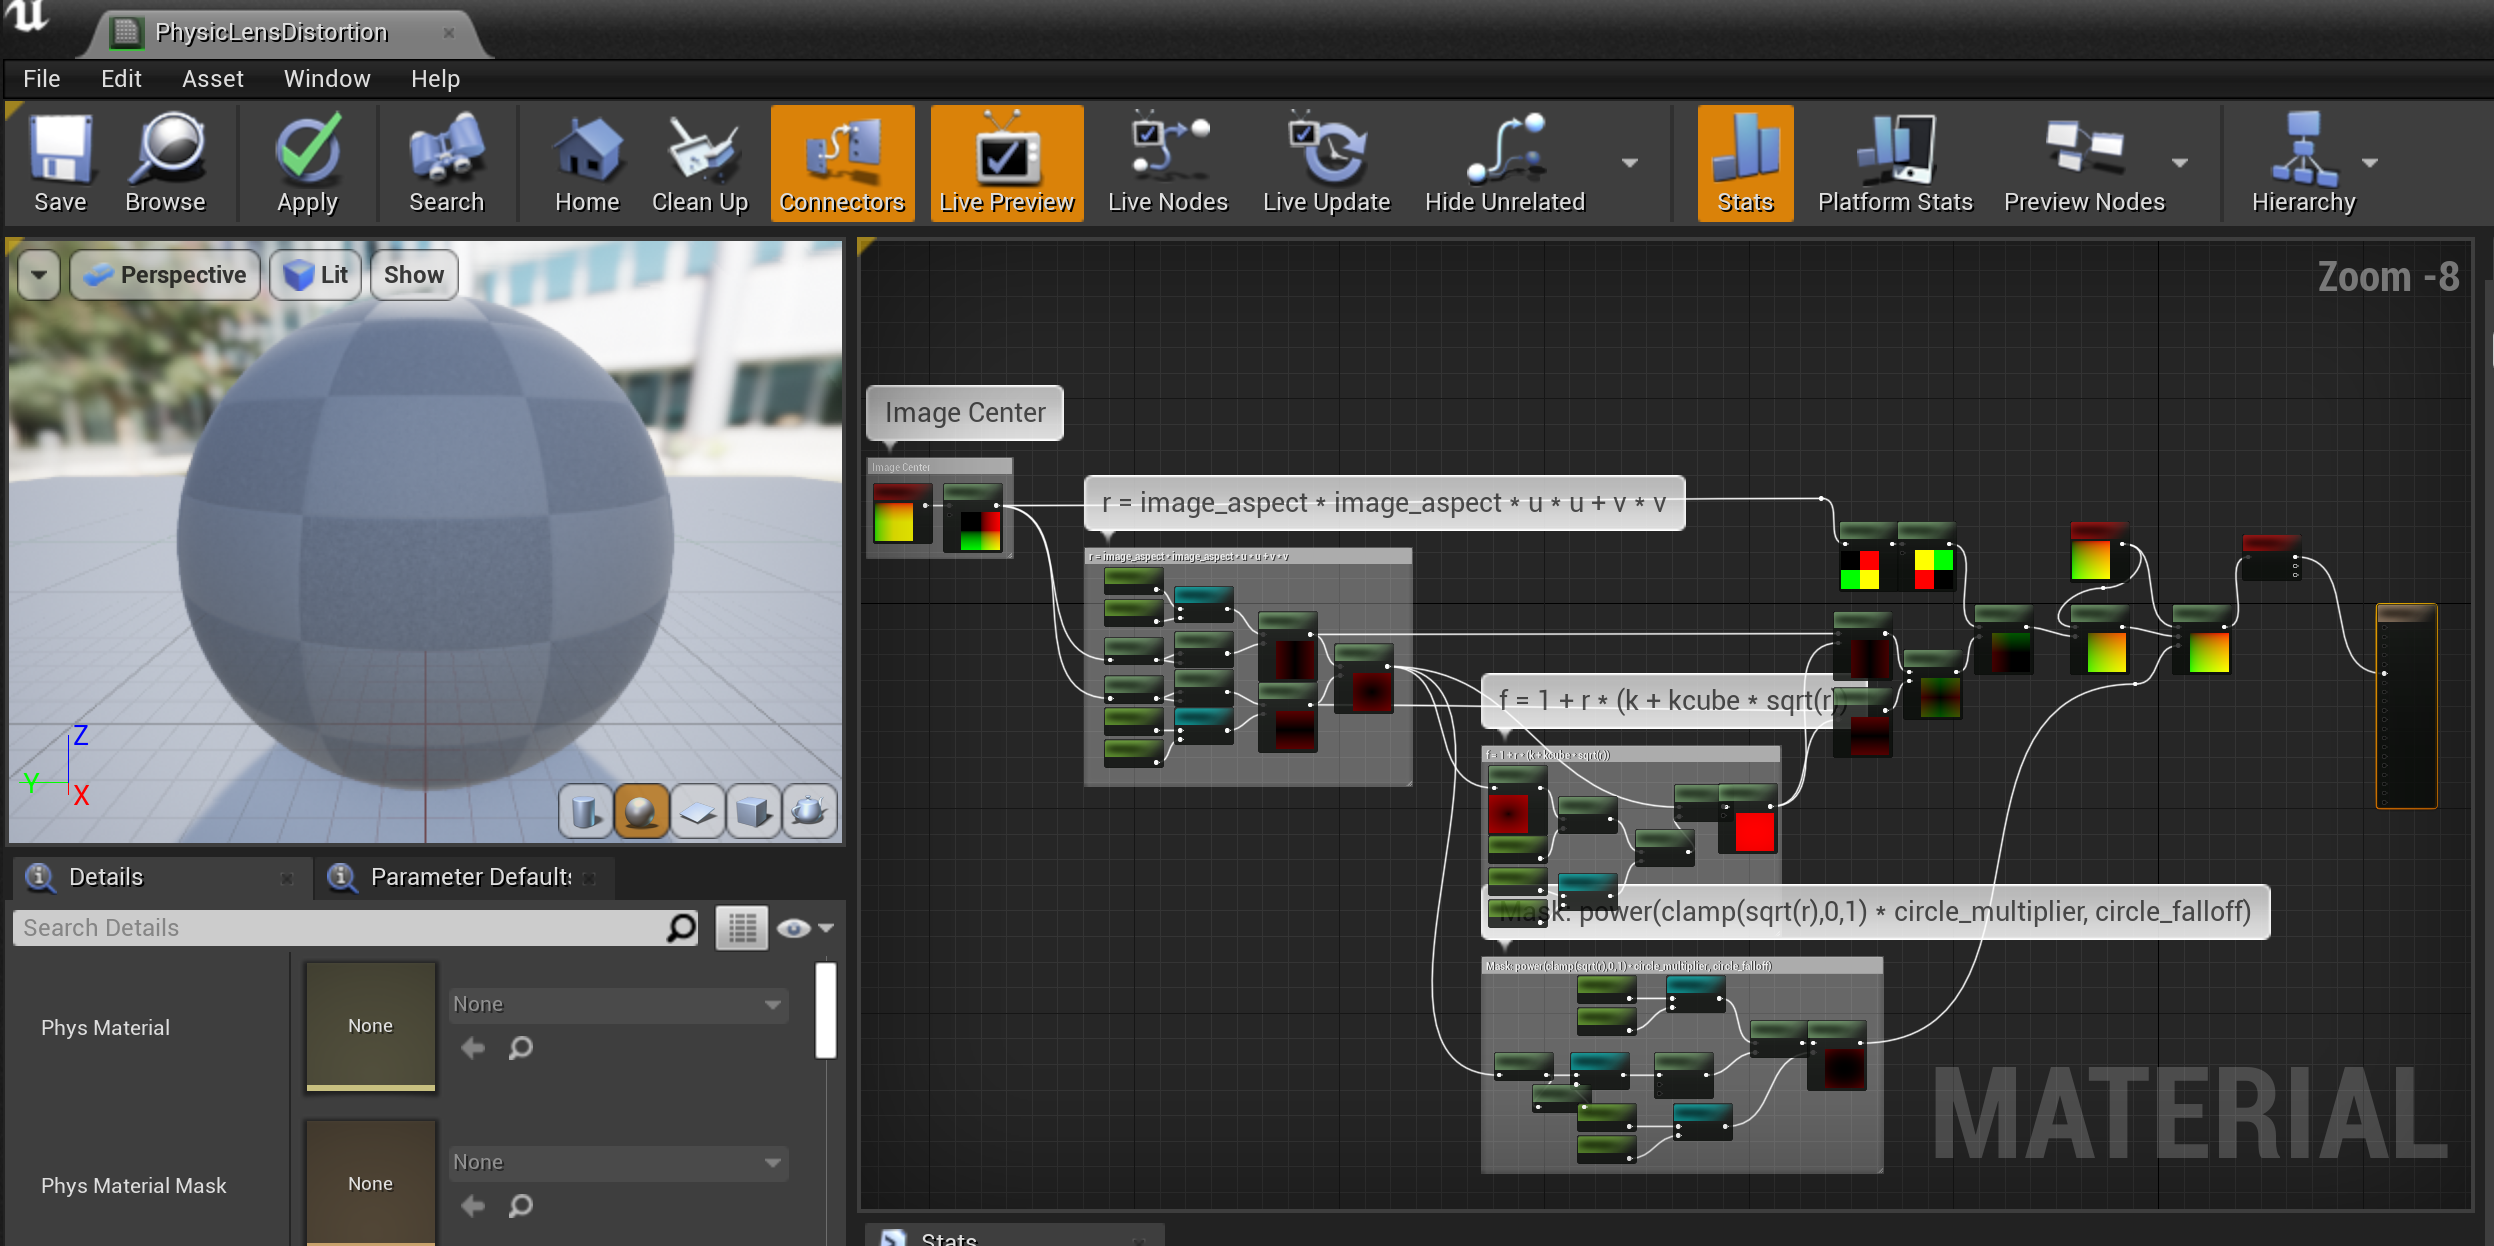Toggle off the Stats display
Image resolution: width=2494 pixels, height=1246 pixels.
(x=1743, y=163)
